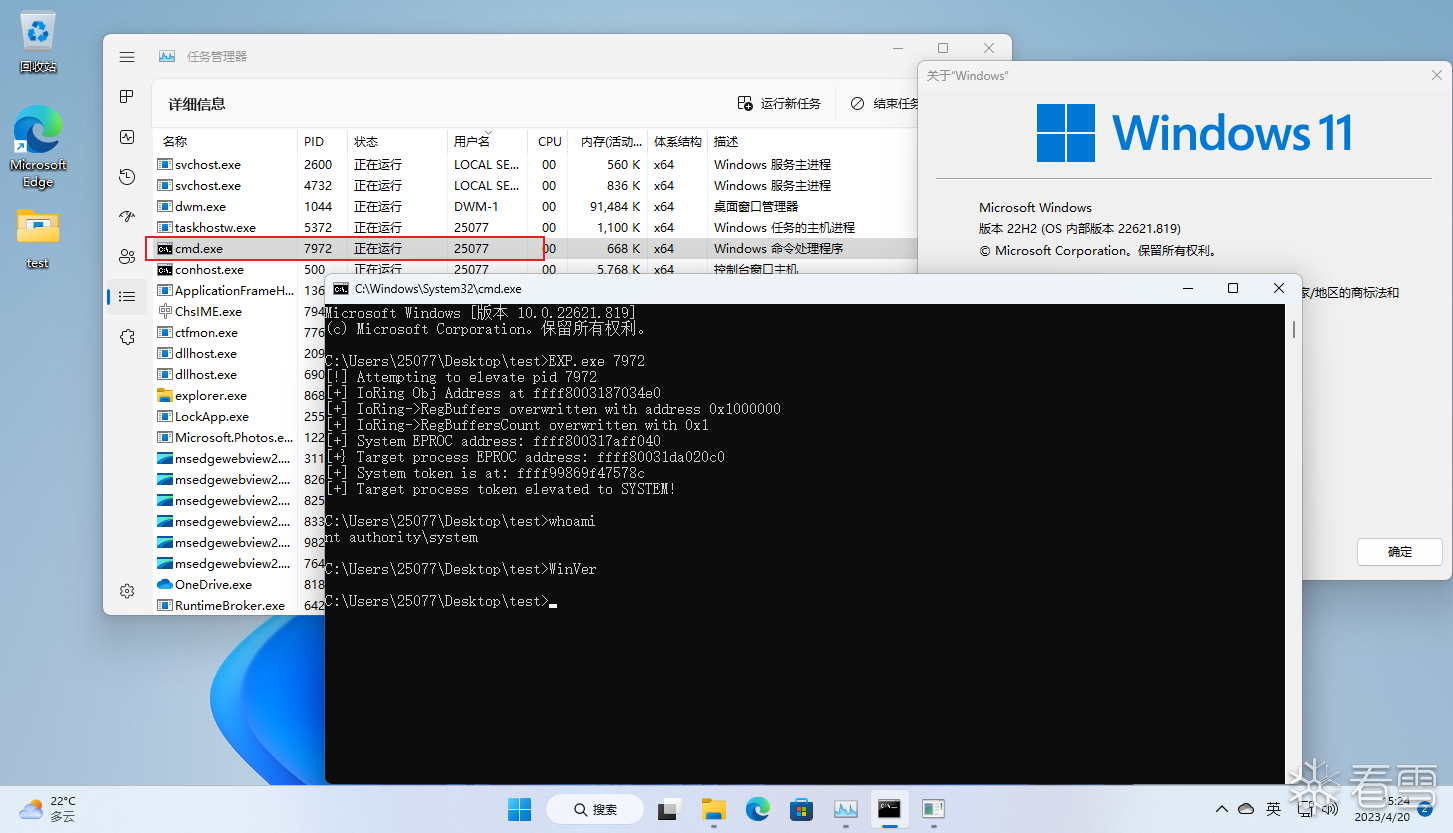Open File Explorer from the taskbar
Screen dimensions: 1453x833
pyautogui.click(x=713, y=808)
